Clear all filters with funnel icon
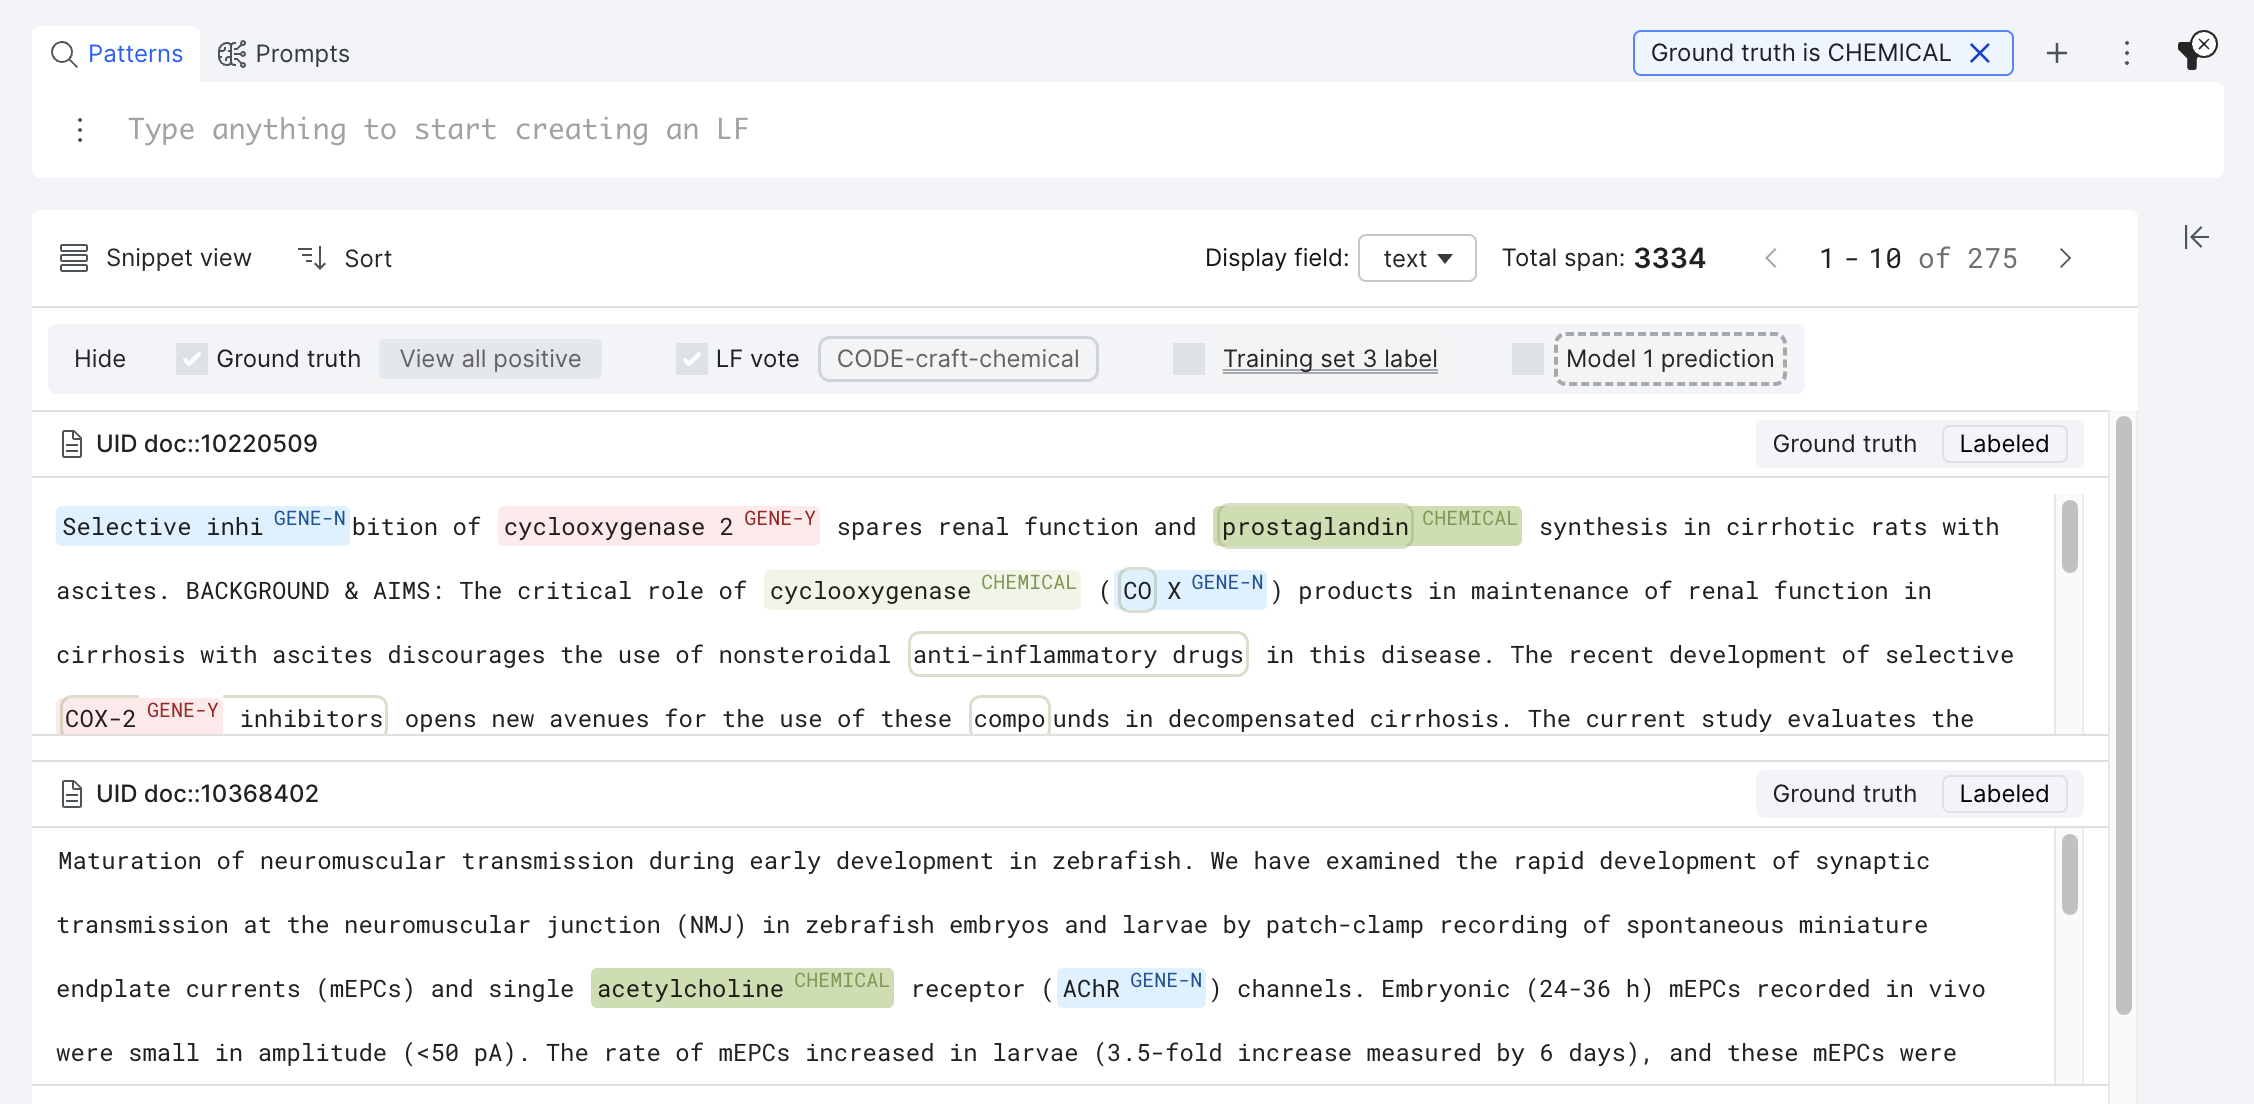The width and height of the screenshot is (2254, 1104). 2196,50
